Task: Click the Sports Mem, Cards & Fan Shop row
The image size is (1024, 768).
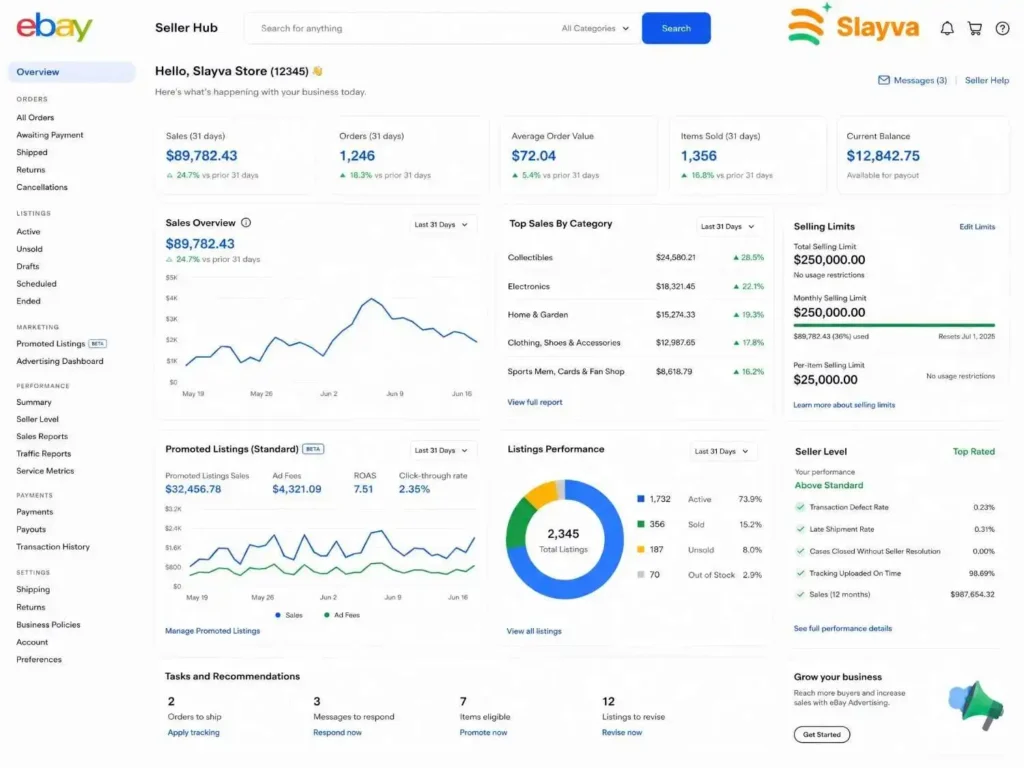Action: (635, 372)
